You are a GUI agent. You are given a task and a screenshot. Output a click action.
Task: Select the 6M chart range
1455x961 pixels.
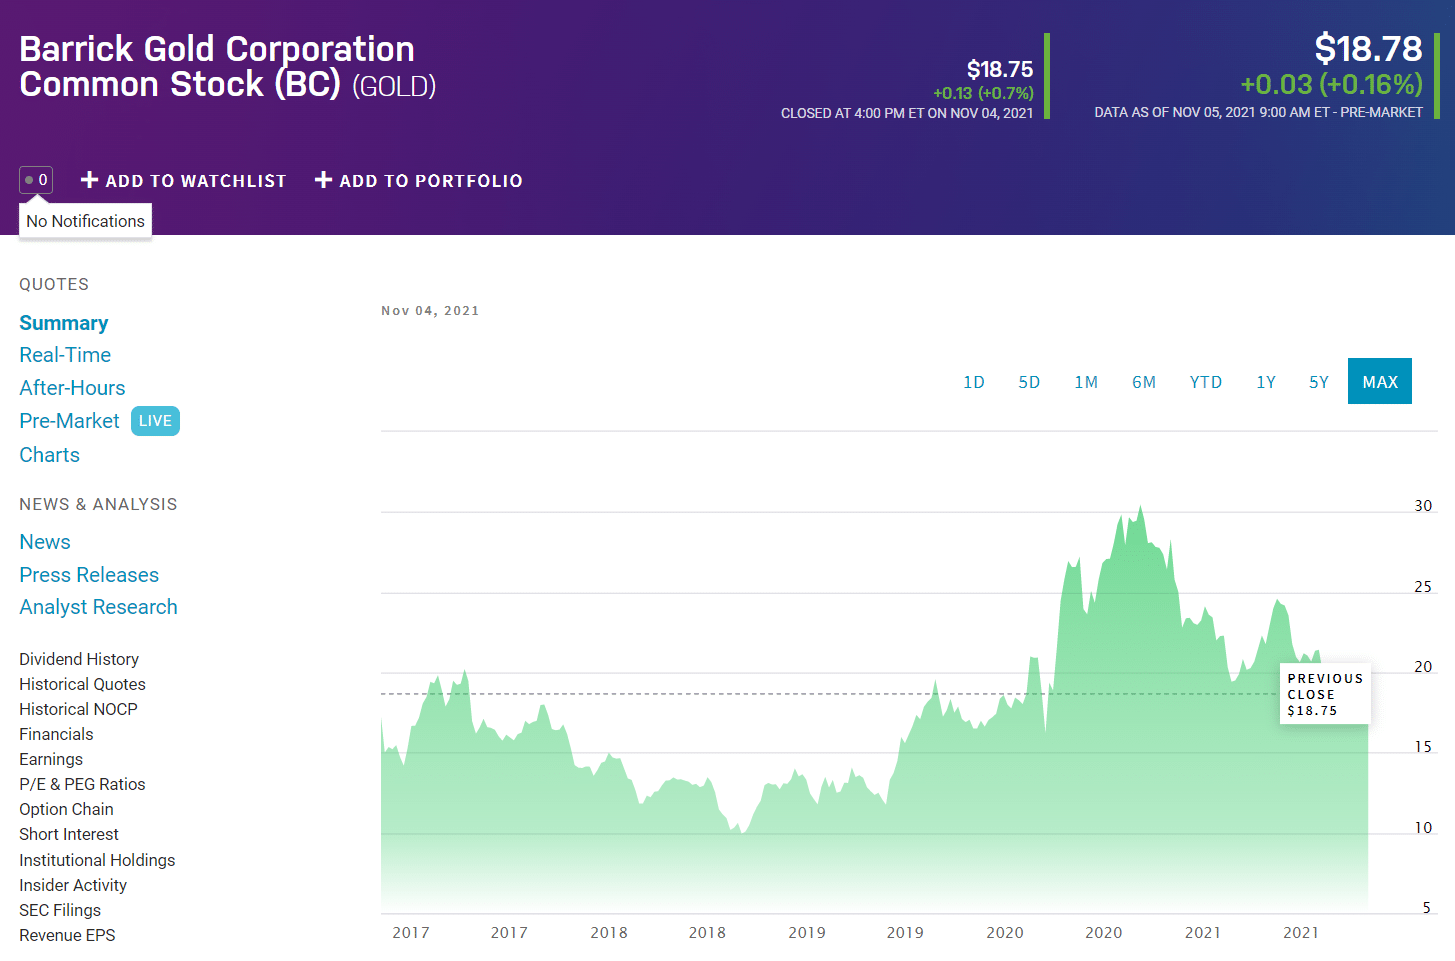click(x=1144, y=382)
